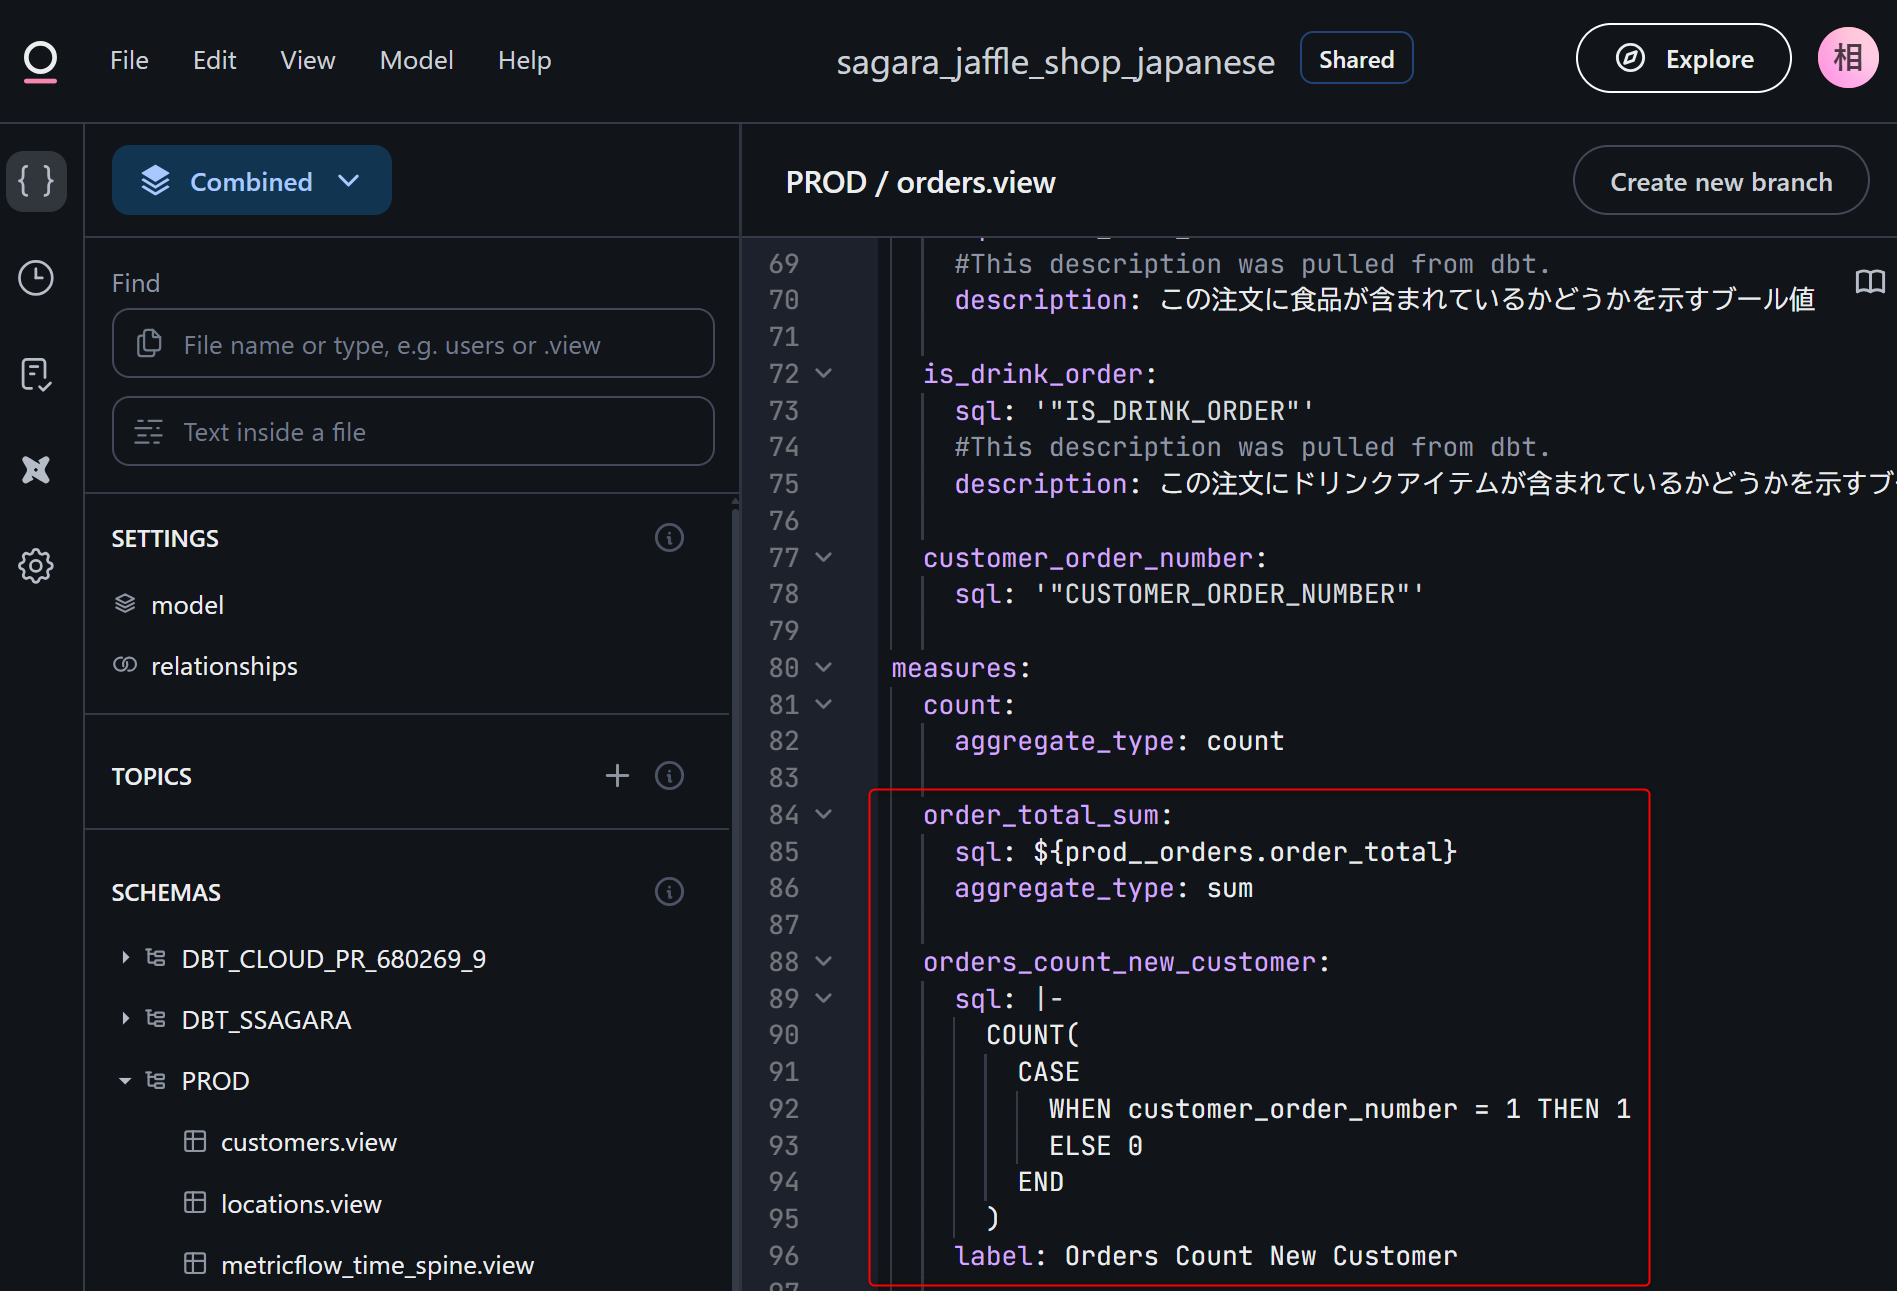Click the file name search field
Viewport: 1897px width, 1291px height.
tap(413, 345)
